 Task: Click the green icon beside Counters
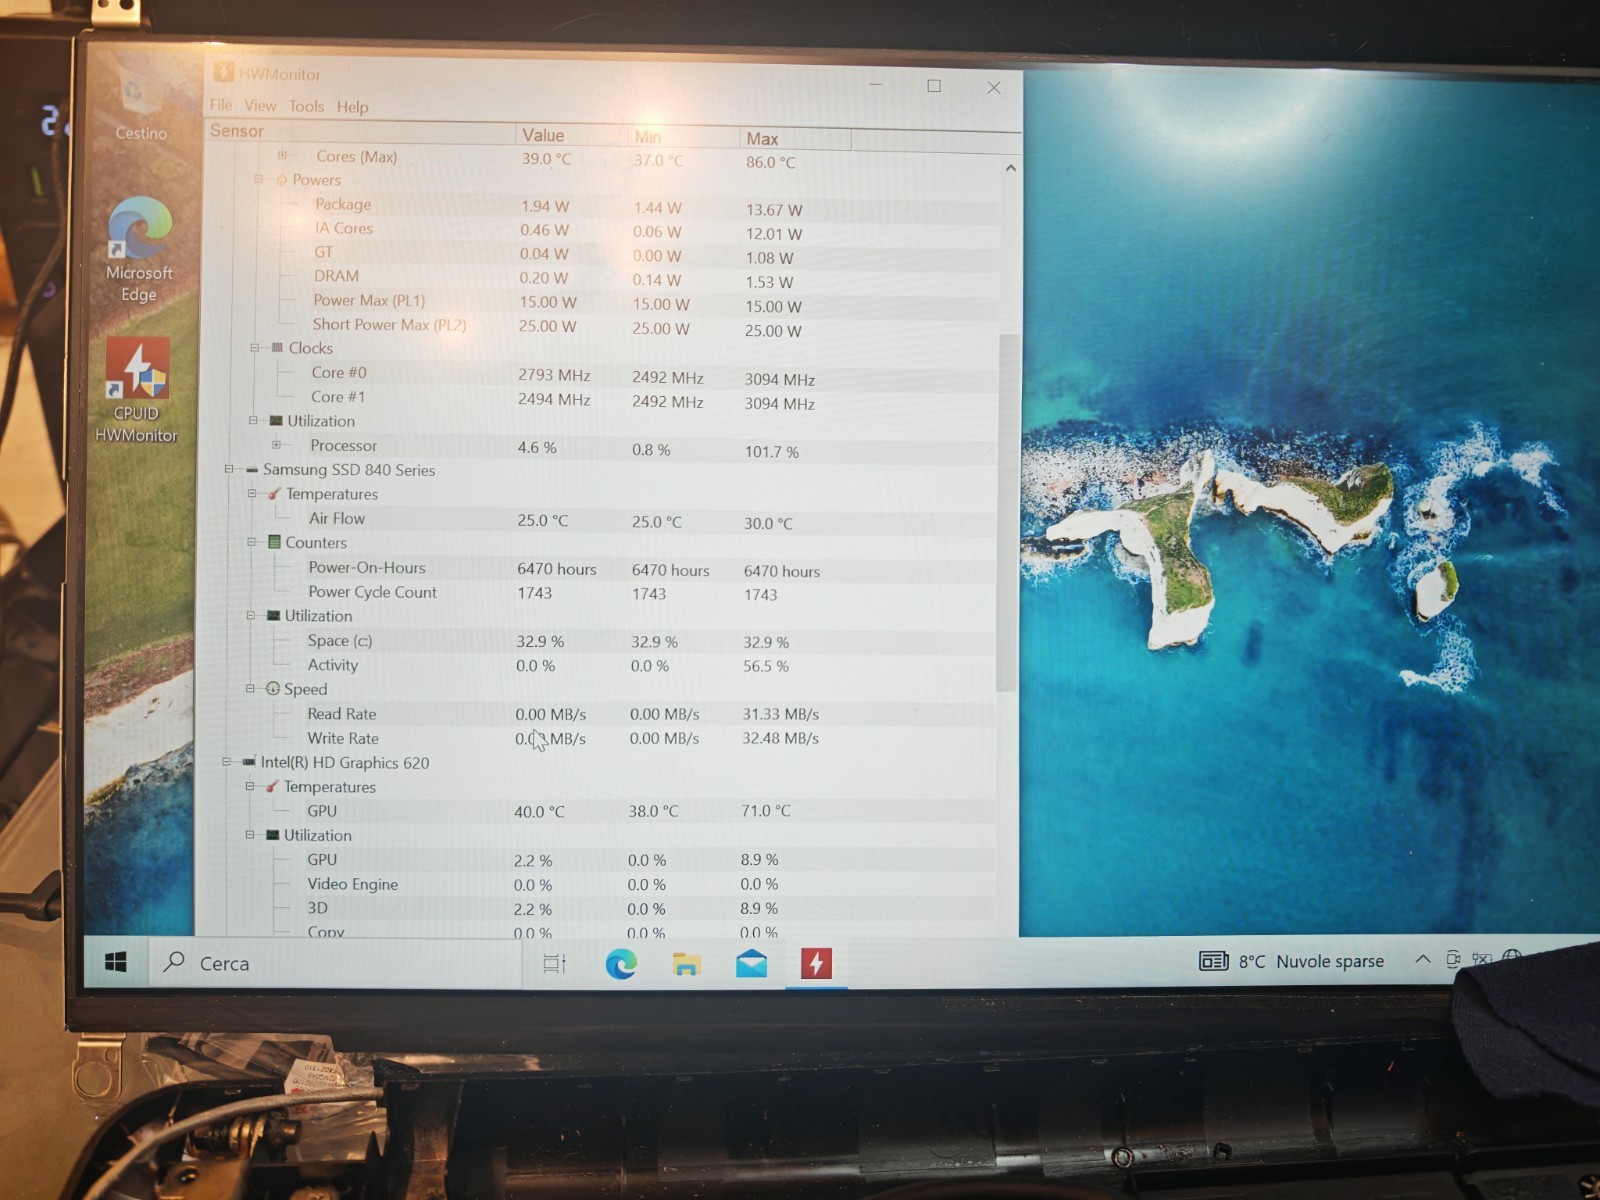click(274, 542)
